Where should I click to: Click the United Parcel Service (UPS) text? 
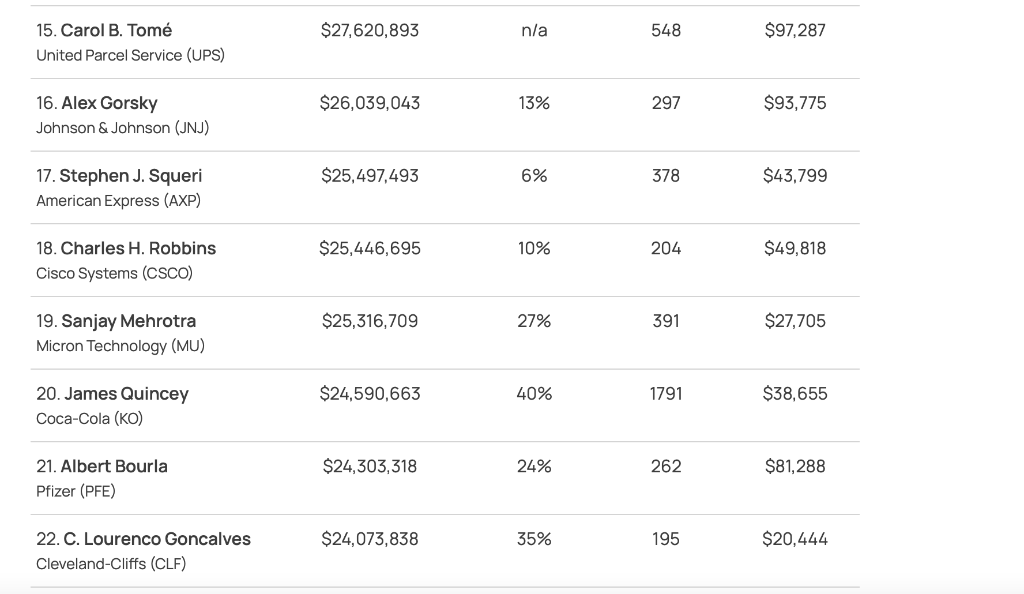click(x=130, y=55)
